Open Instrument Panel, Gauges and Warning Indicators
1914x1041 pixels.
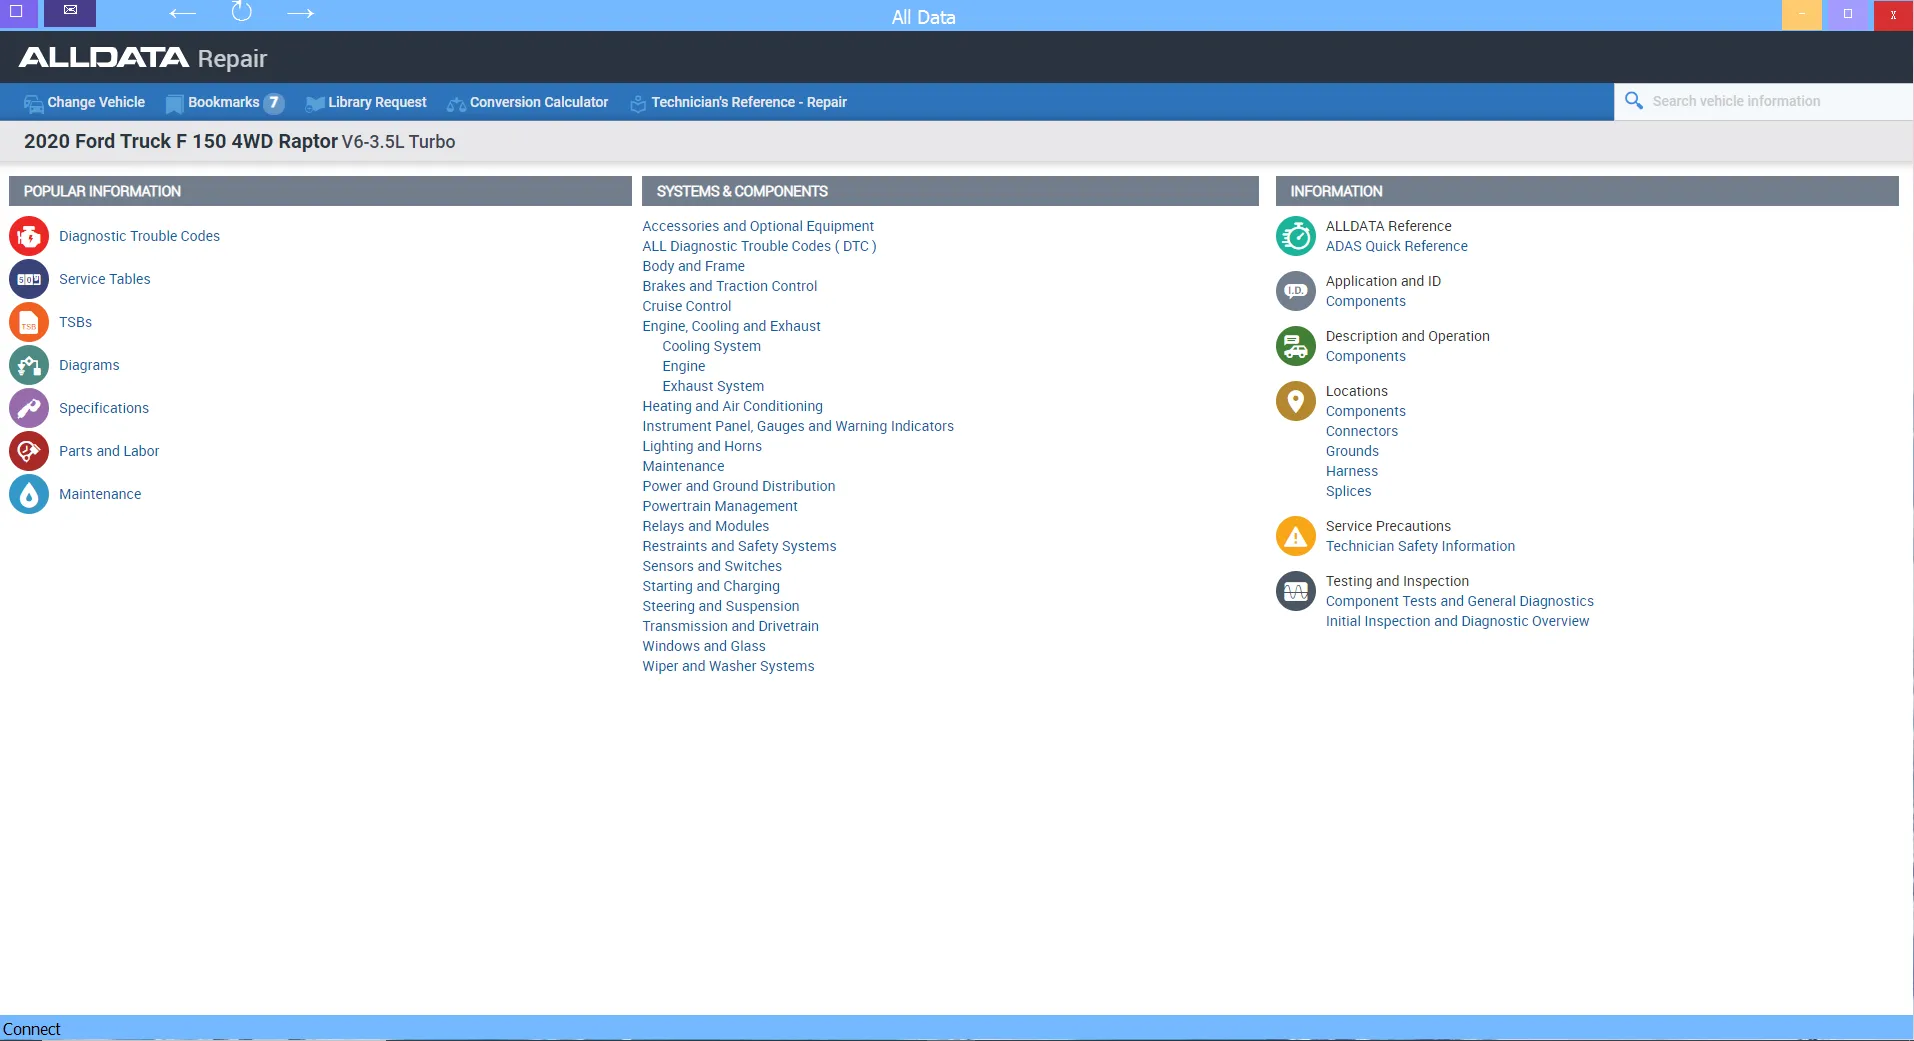798,426
